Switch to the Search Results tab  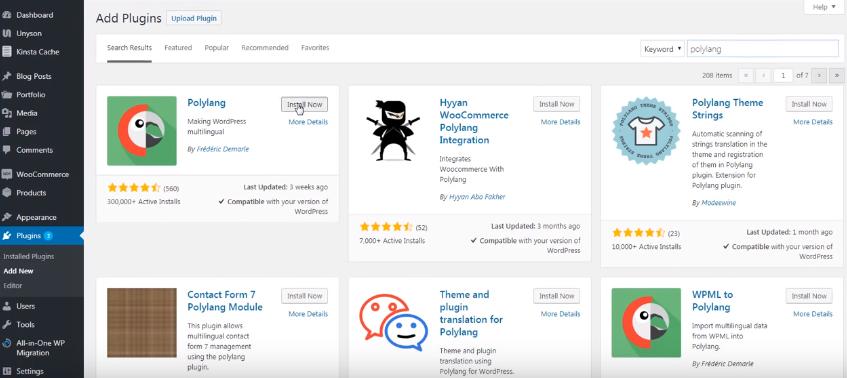point(129,48)
